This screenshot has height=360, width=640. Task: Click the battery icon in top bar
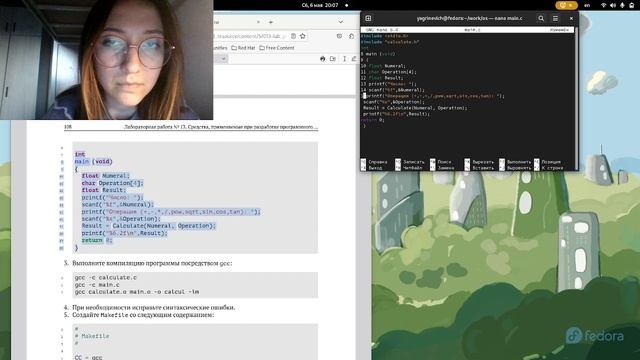pyautogui.click(x=632, y=5)
